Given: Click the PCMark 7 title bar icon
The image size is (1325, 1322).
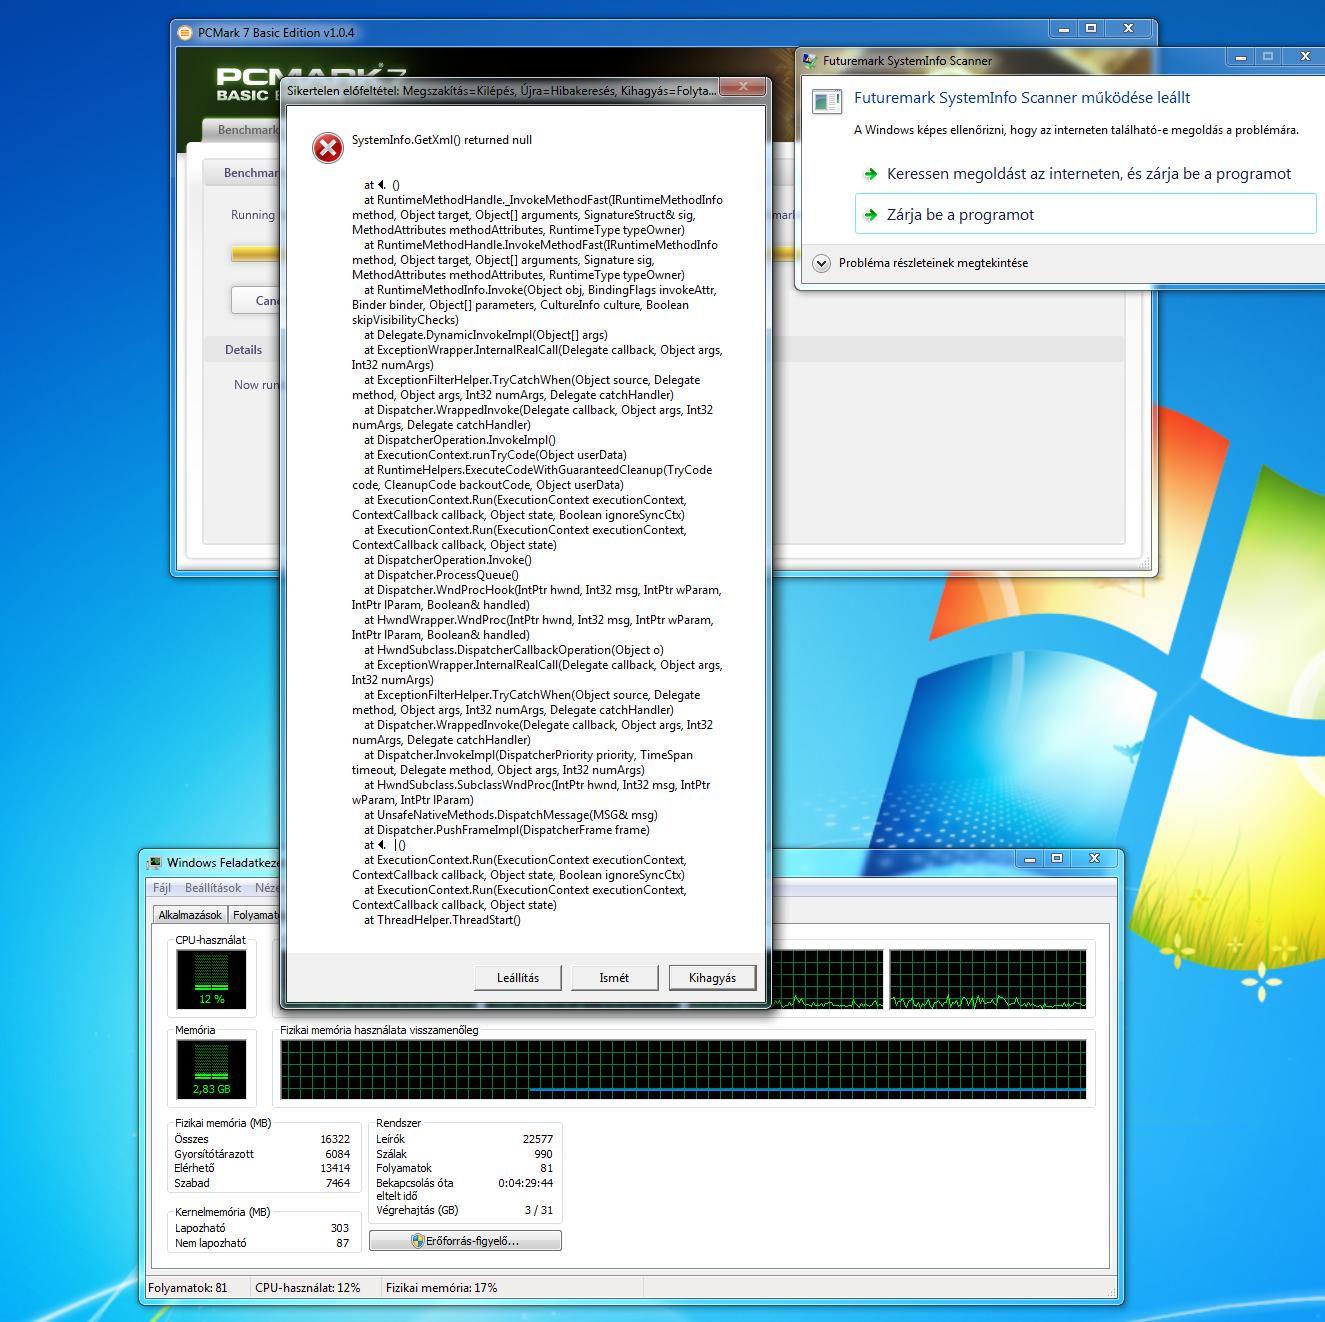Looking at the screenshot, I should [184, 32].
